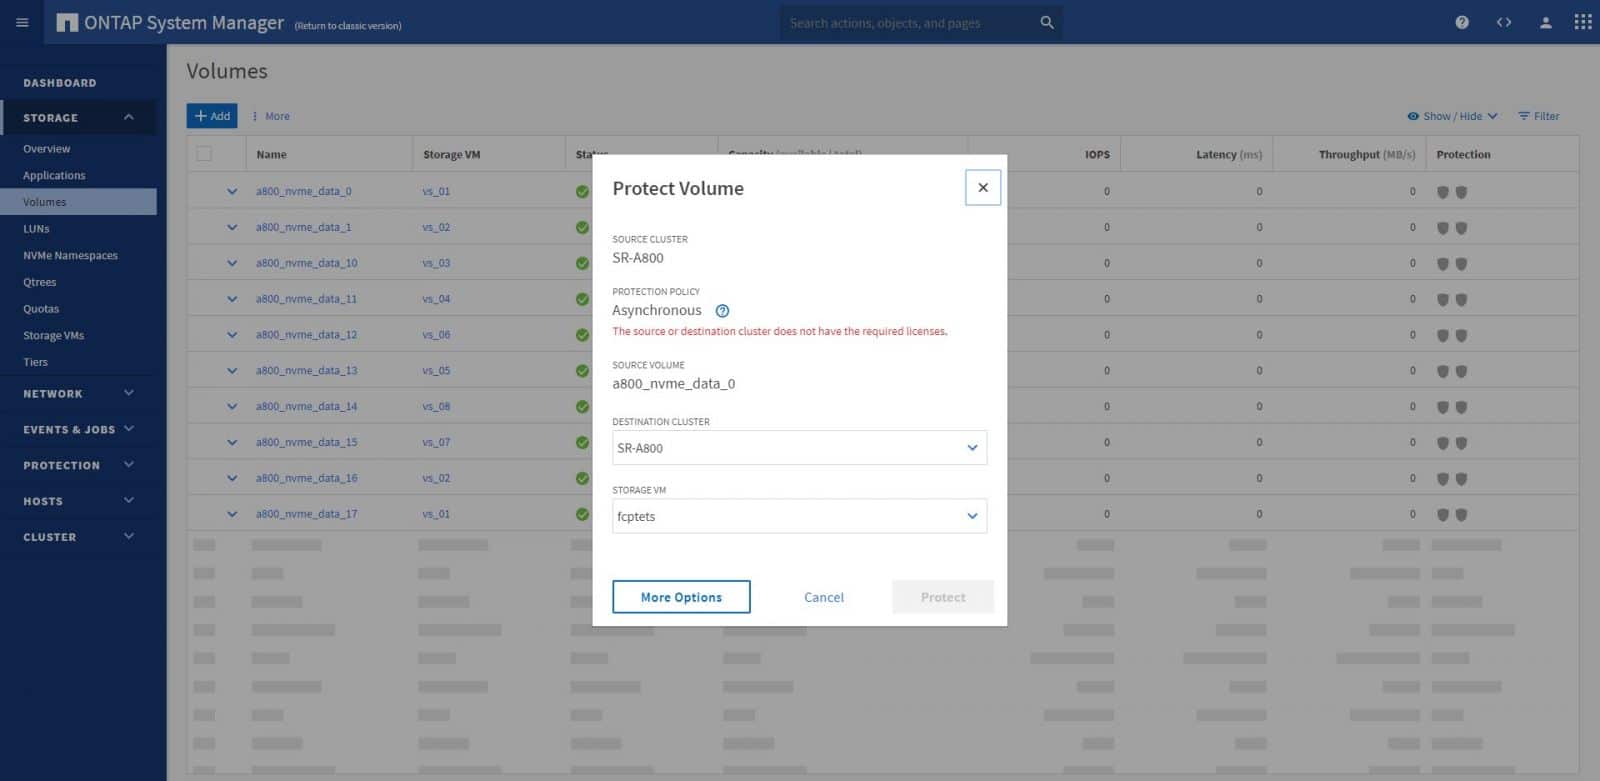
Task: Expand the a800_nvme_data_1 row
Action: coord(232,227)
